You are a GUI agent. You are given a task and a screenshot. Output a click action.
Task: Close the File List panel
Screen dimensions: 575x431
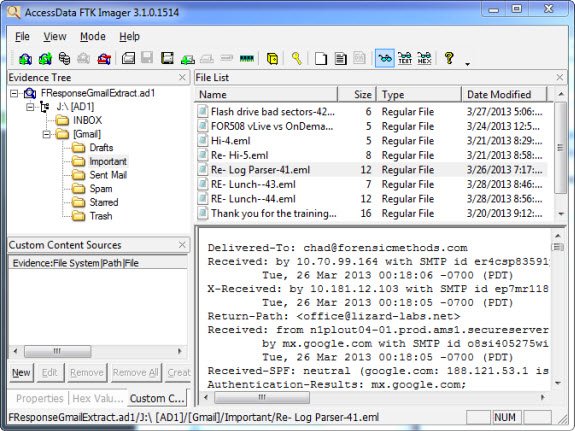(x=560, y=77)
